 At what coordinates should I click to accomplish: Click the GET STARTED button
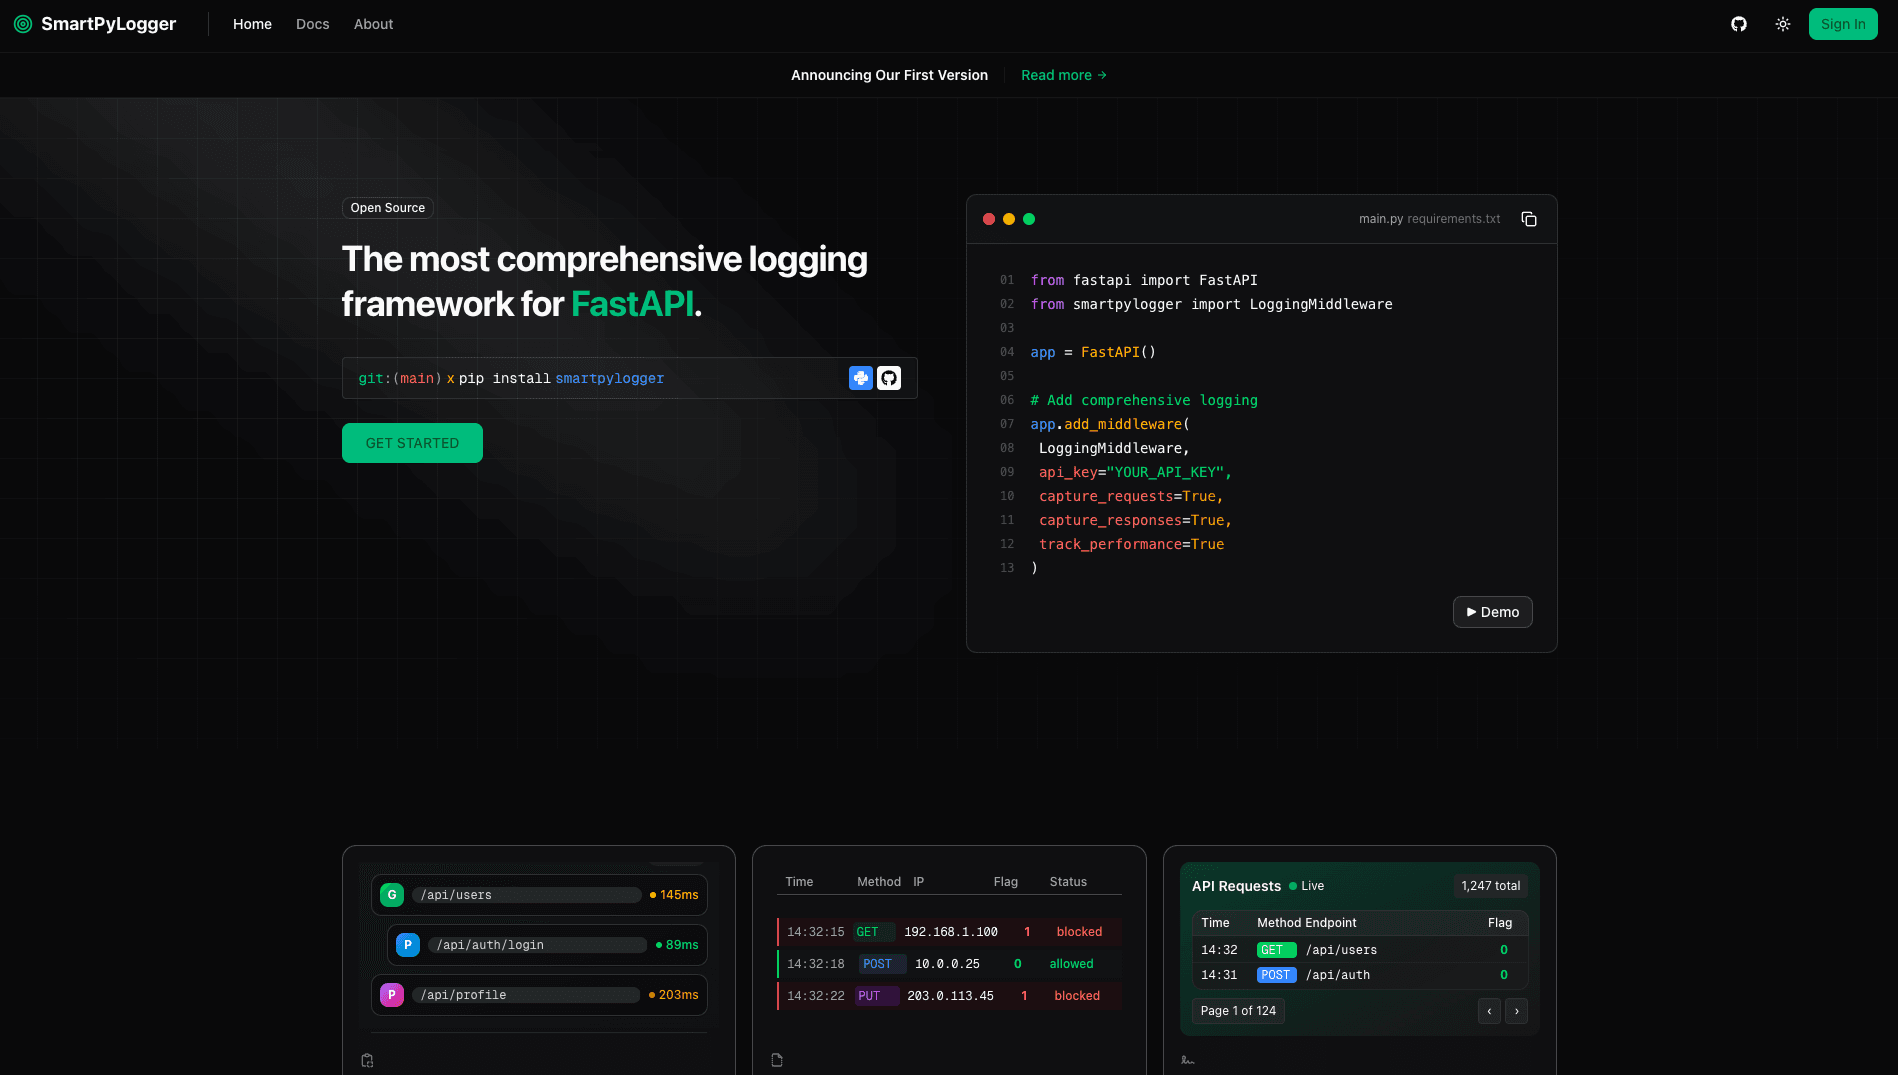[x=412, y=442]
